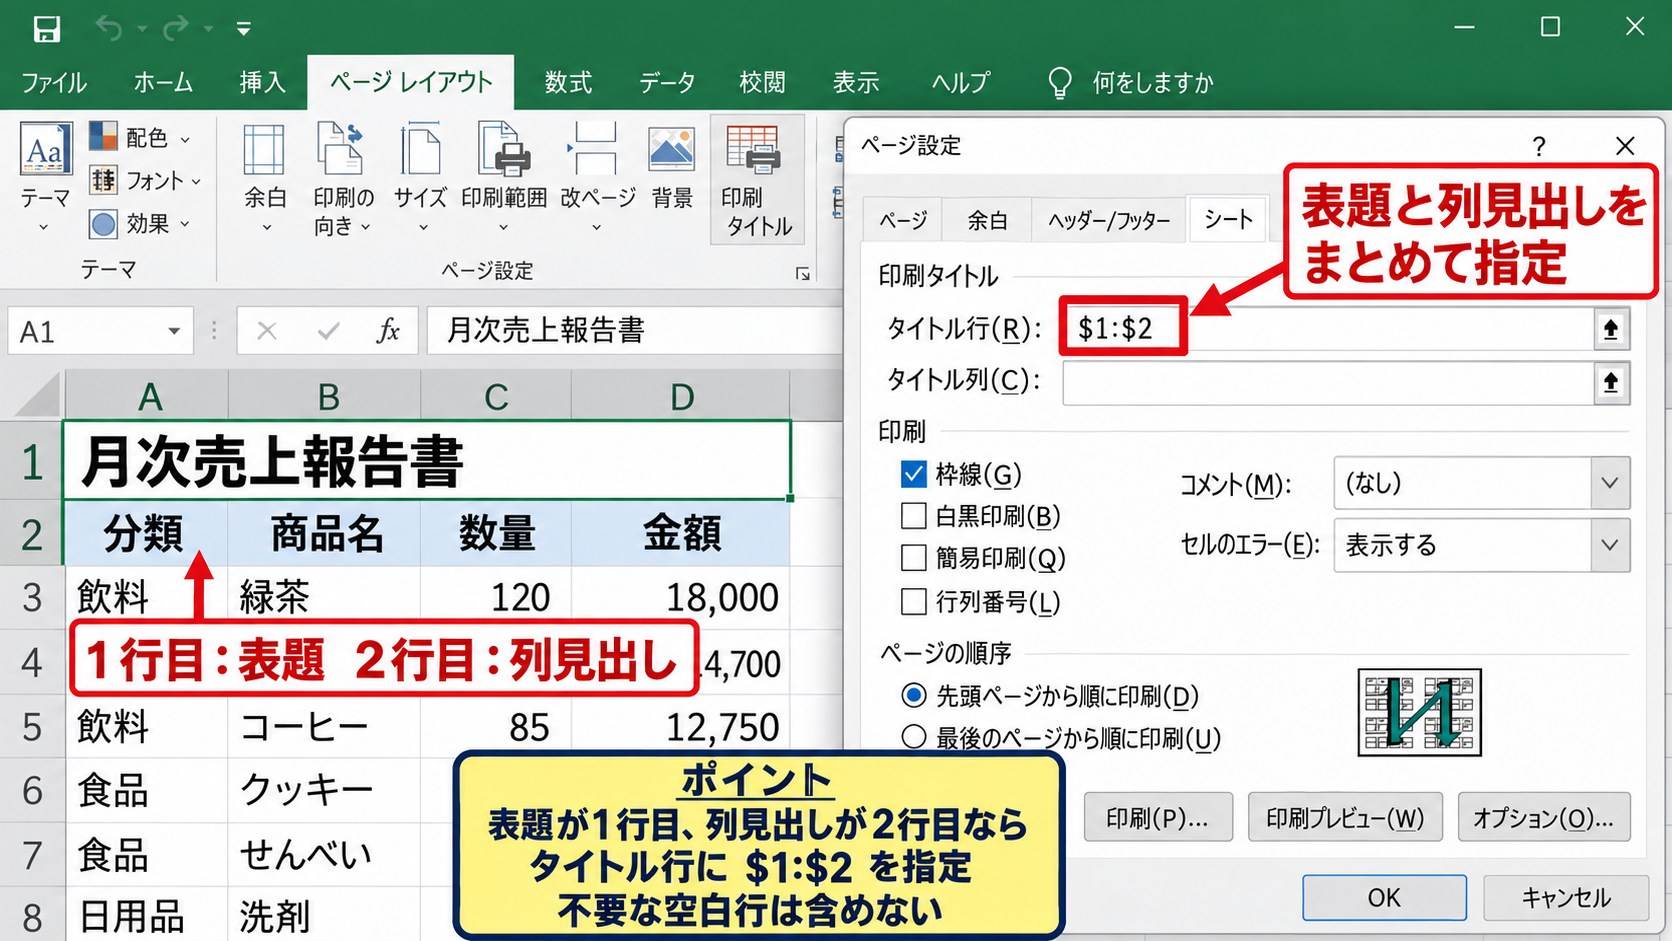
Task: Select 先頭ページから順に印刷 radio button
Action: pyautogui.click(x=913, y=695)
